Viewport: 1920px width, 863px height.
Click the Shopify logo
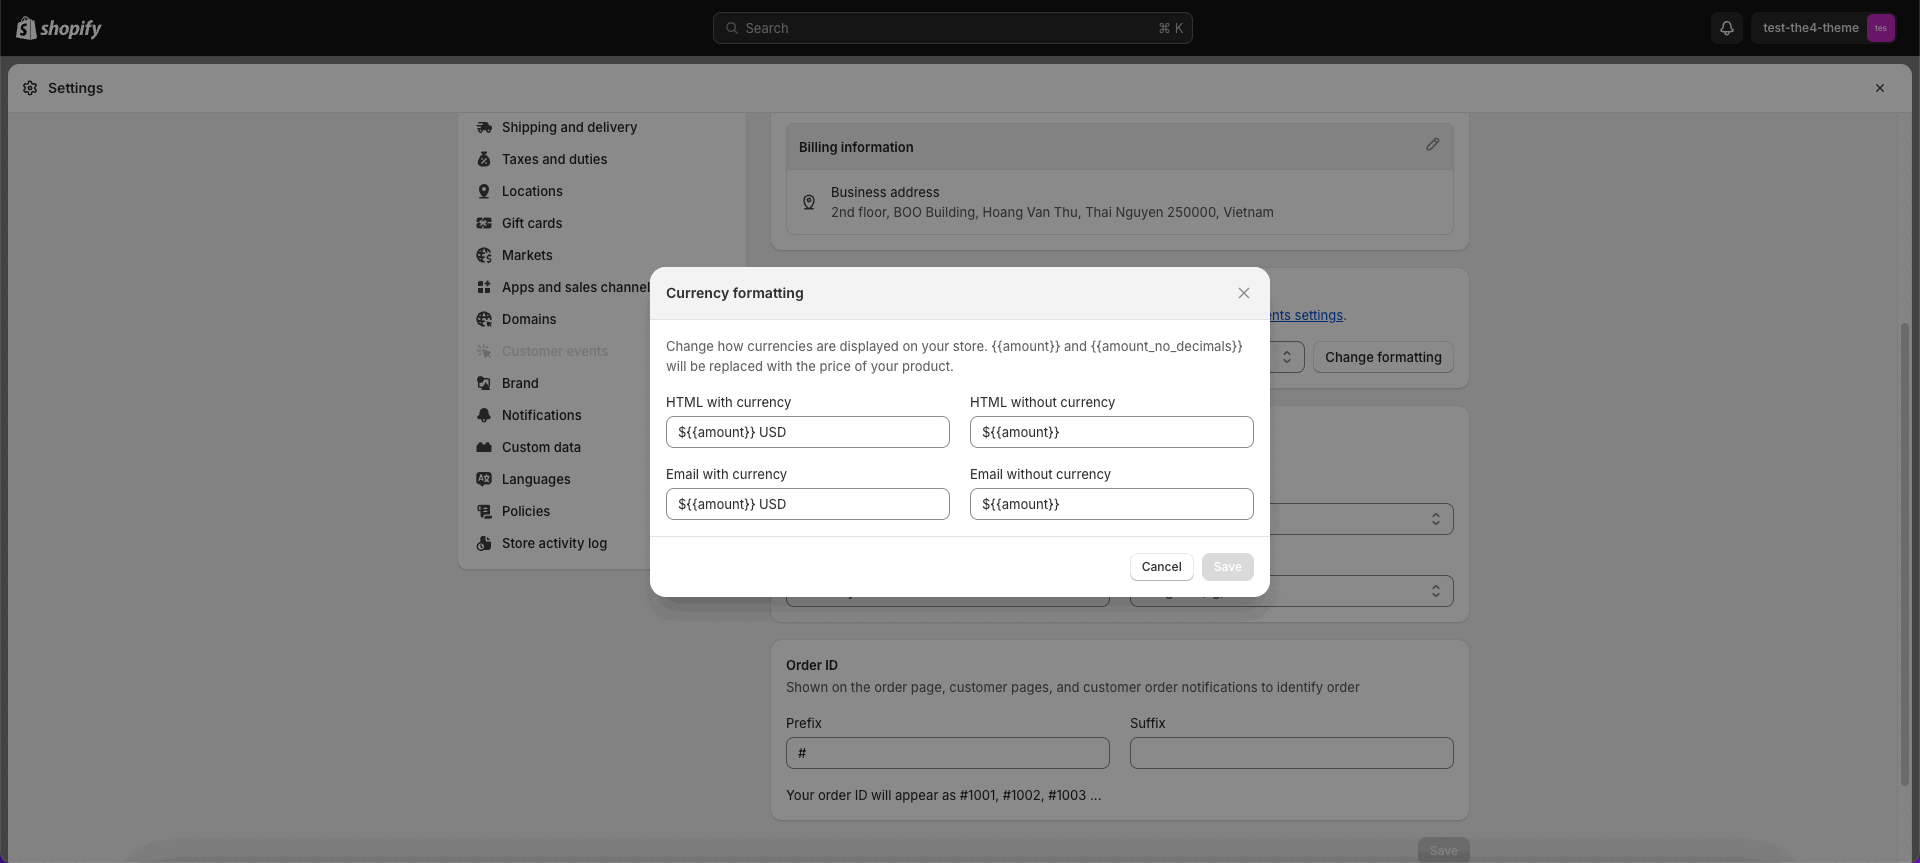(59, 28)
